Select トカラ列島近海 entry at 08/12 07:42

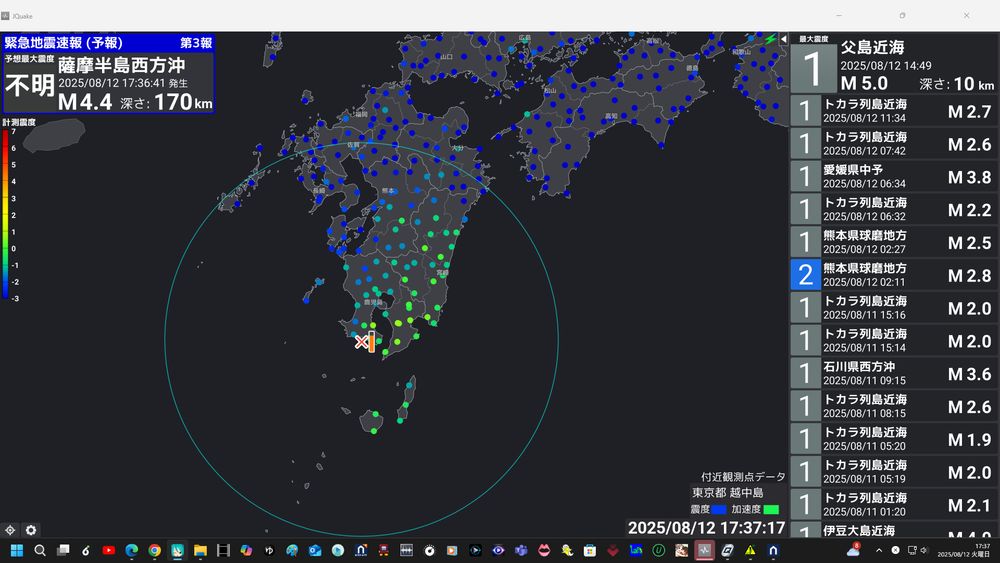pyautogui.click(x=894, y=143)
